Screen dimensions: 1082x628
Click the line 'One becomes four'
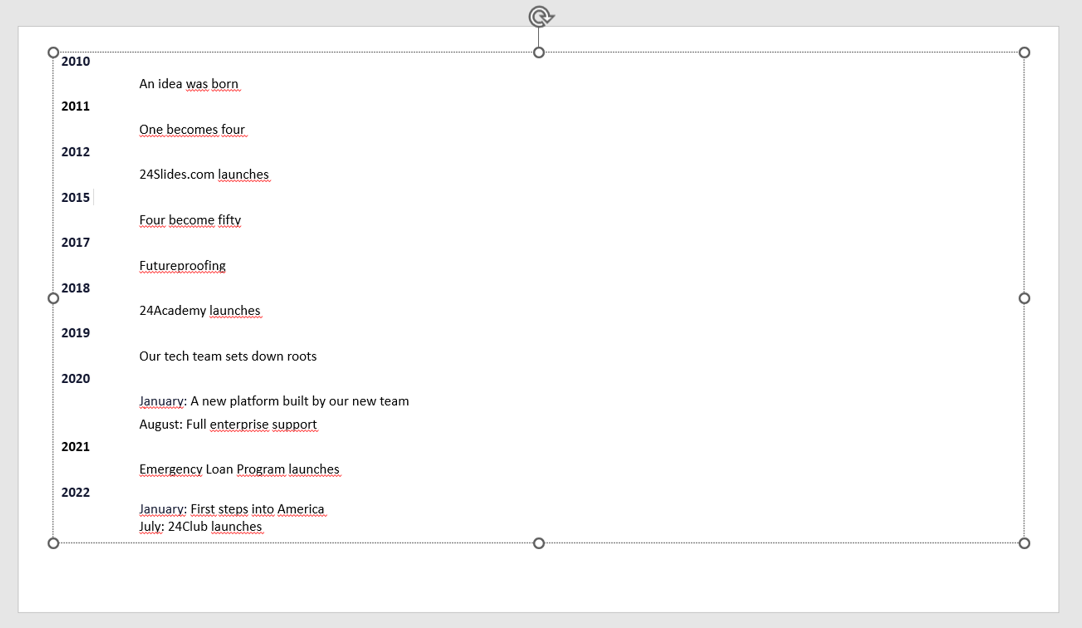tap(192, 130)
